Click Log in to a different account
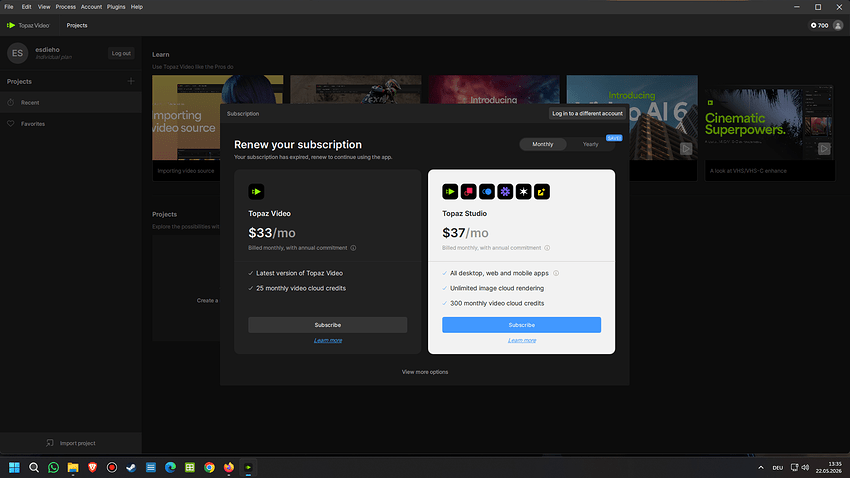The image size is (850, 478). click(587, 113)
